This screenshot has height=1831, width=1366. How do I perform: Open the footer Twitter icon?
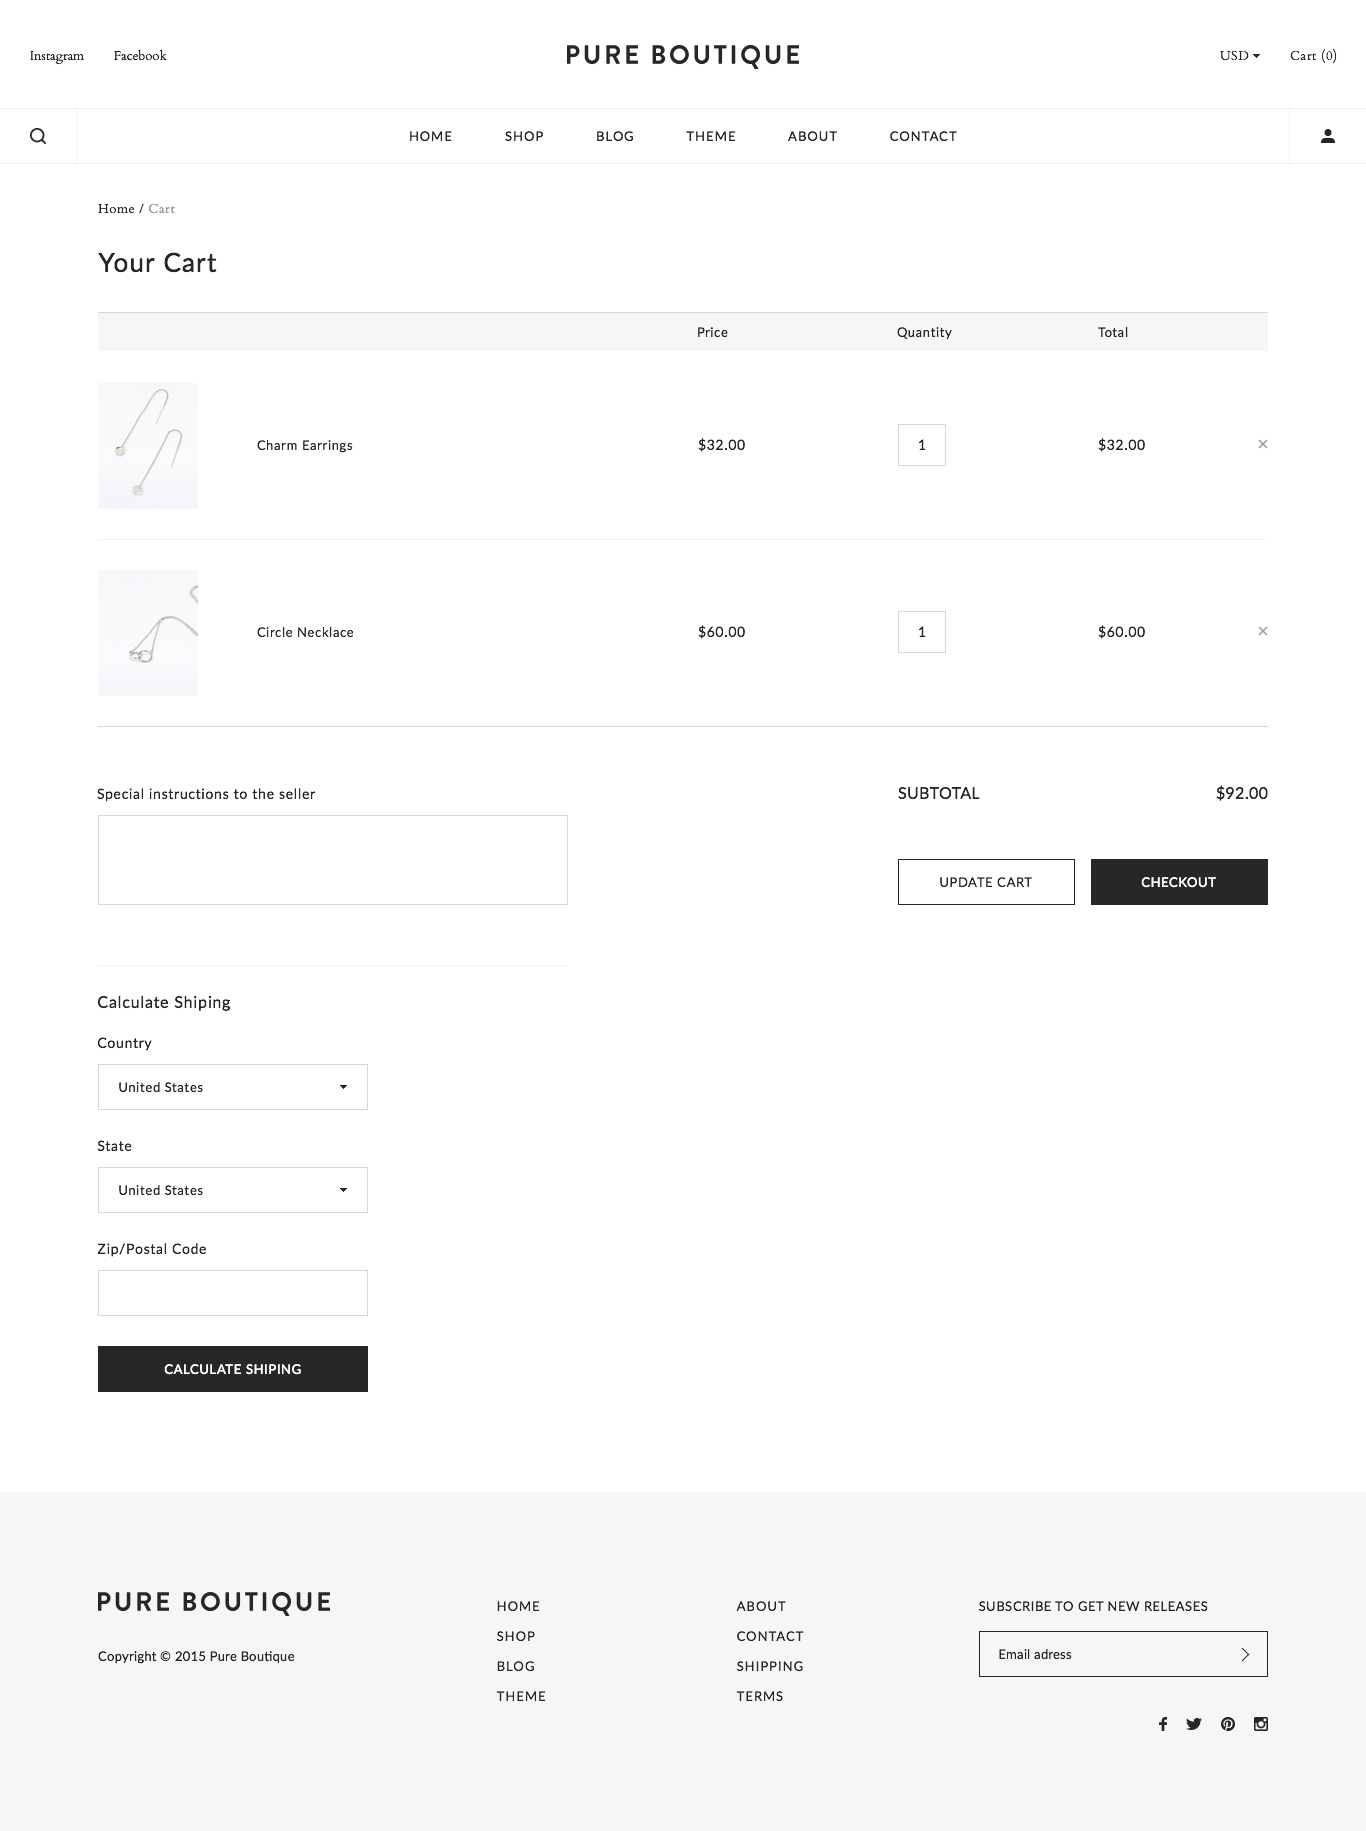(x=1194, y=1724)
